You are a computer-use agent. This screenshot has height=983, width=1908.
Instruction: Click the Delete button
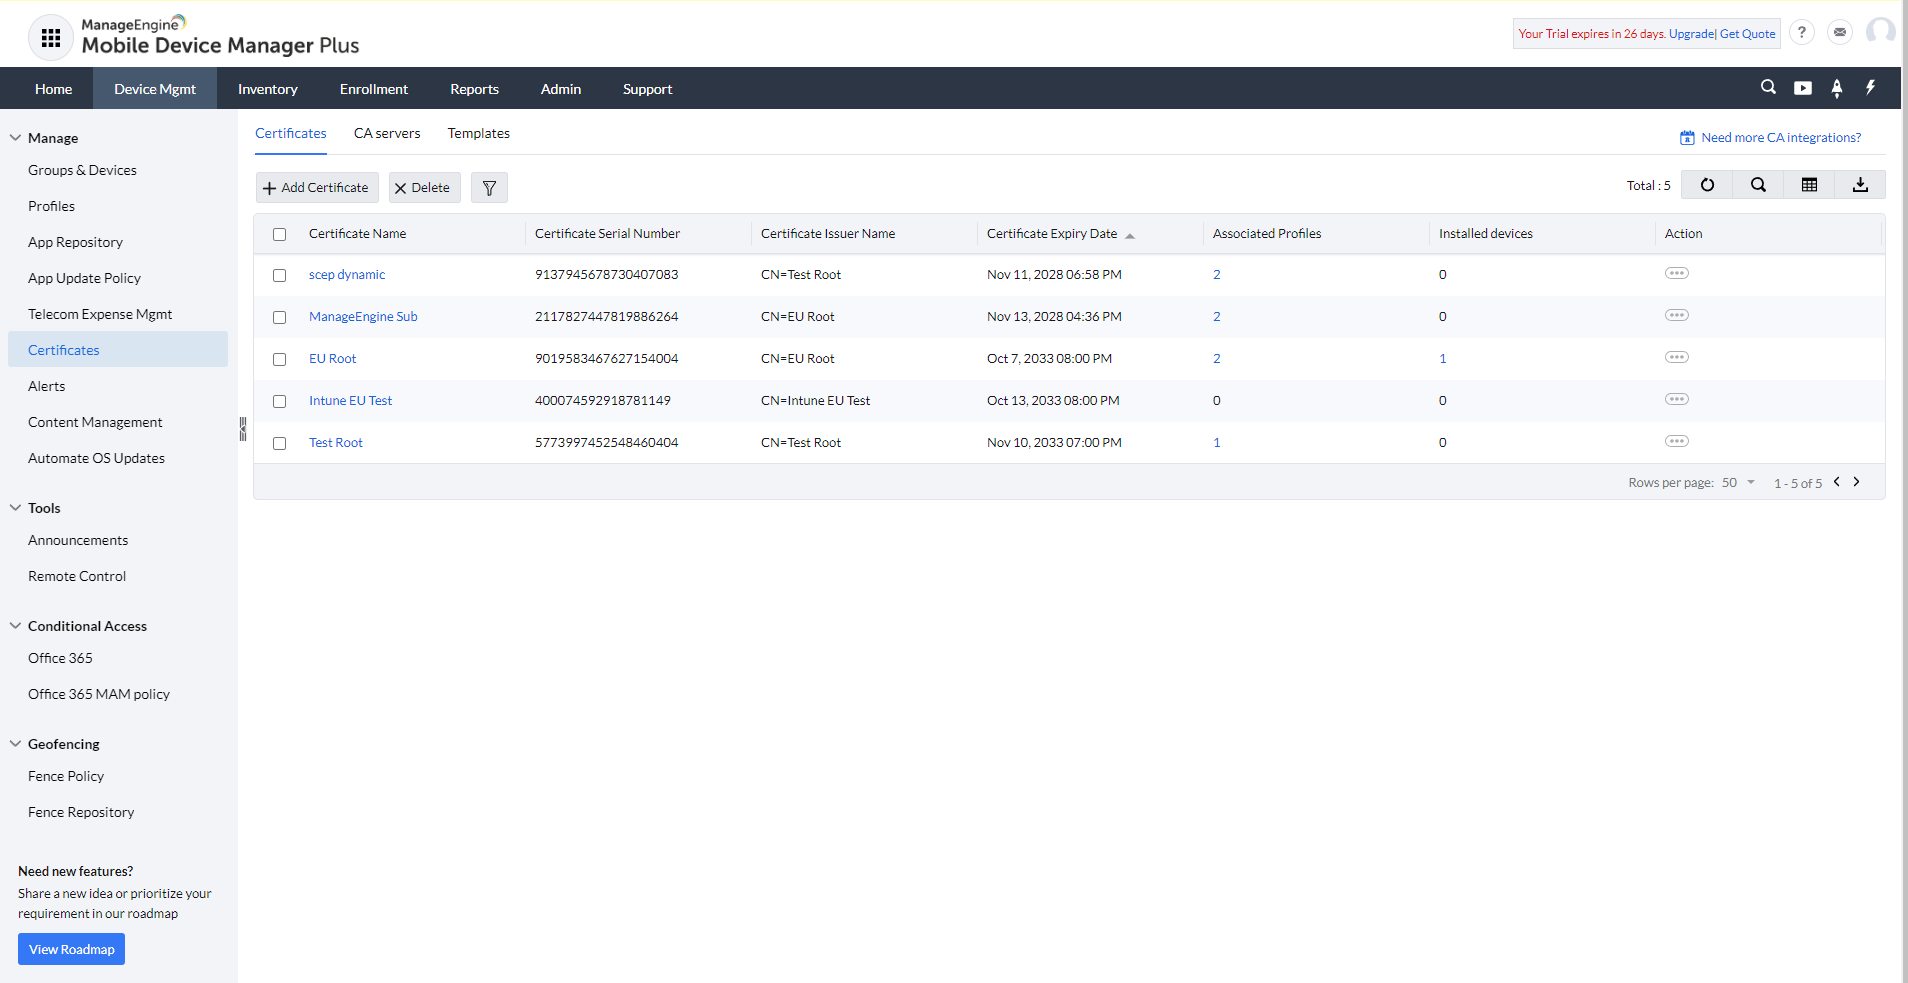(x=424, y=188)
